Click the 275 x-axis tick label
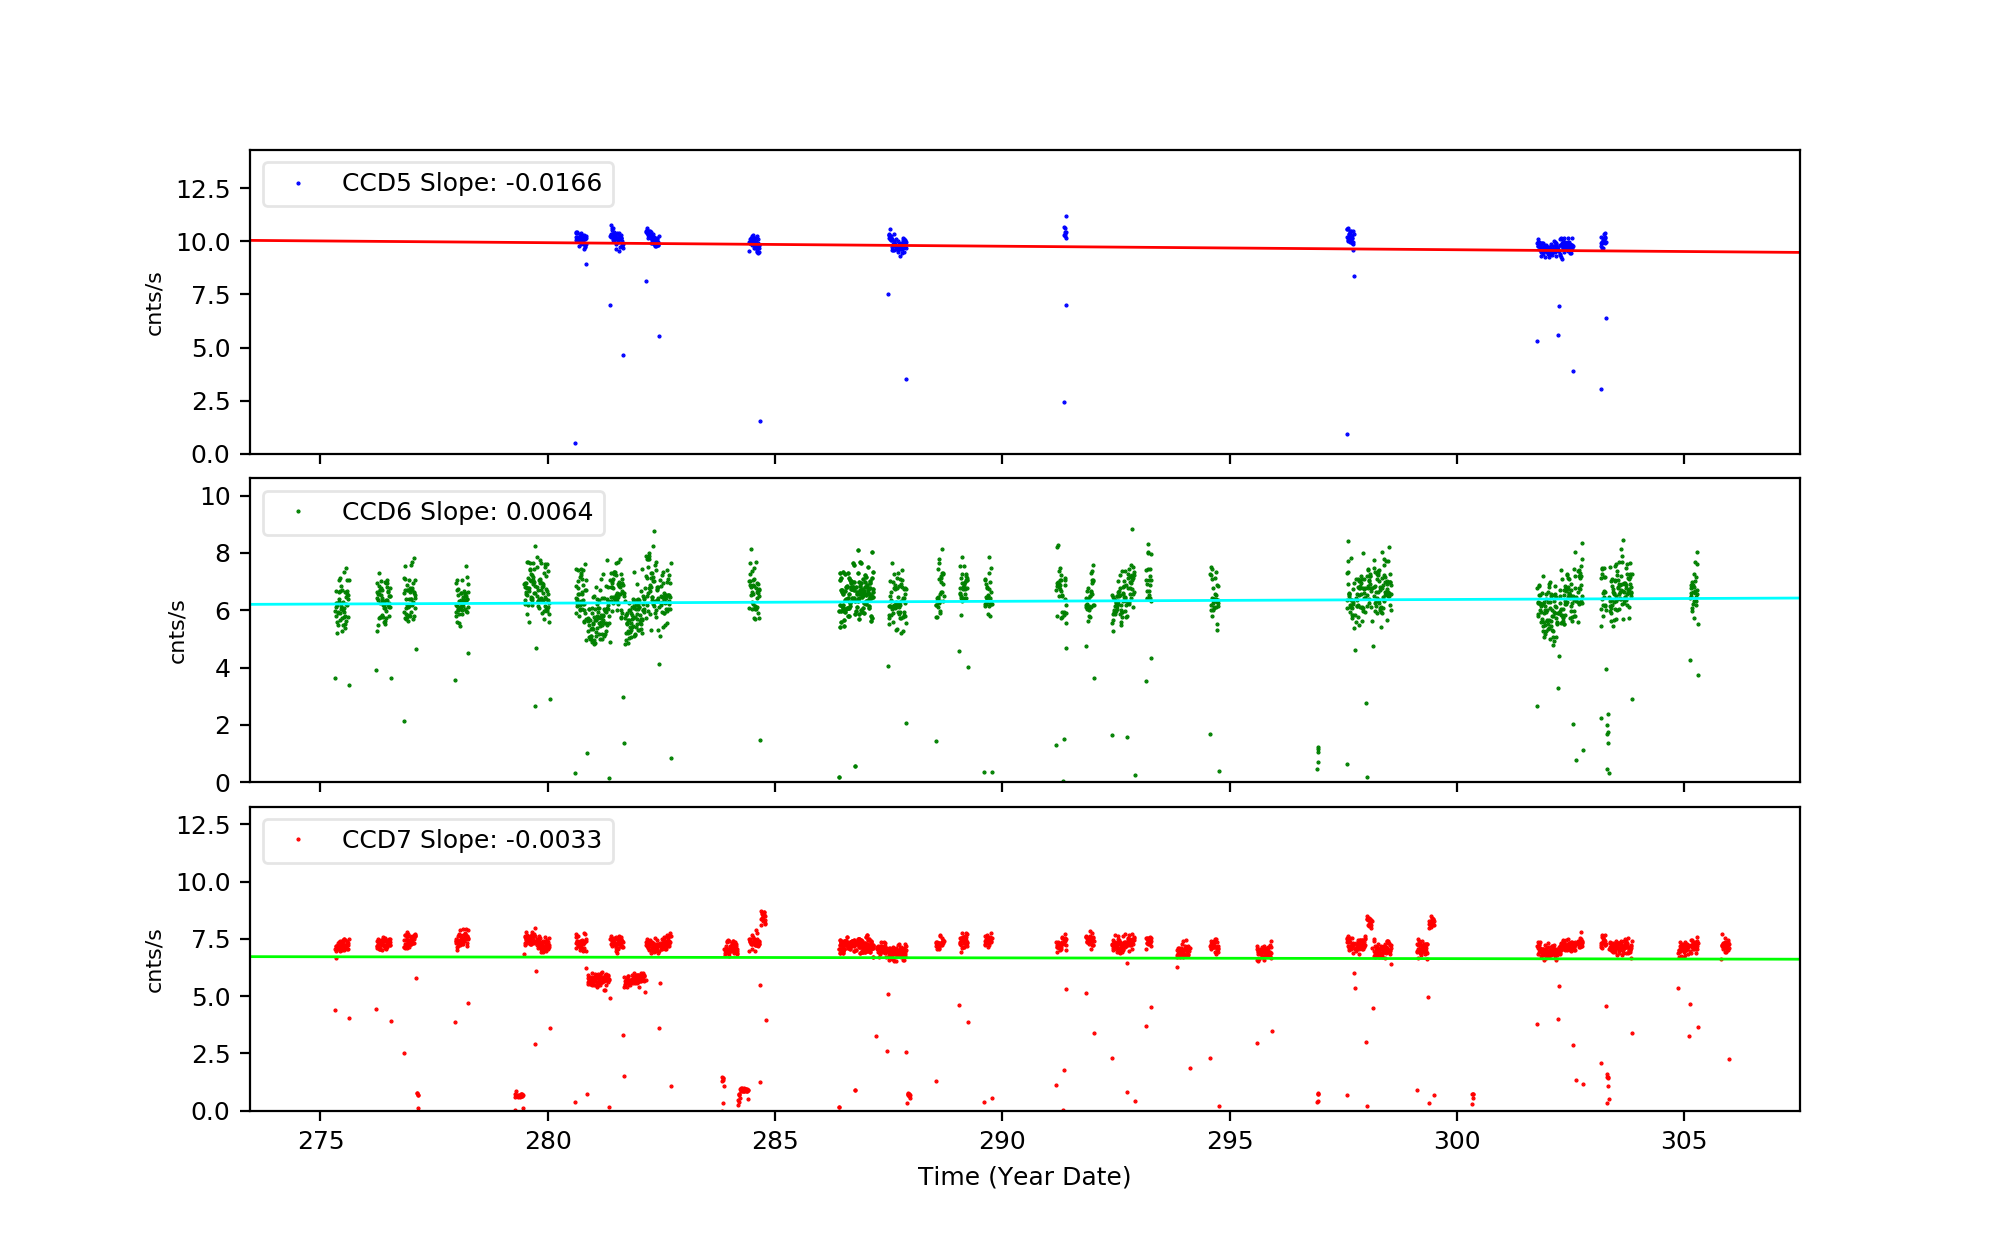 pyautogui.click(x=320, y=1142)
